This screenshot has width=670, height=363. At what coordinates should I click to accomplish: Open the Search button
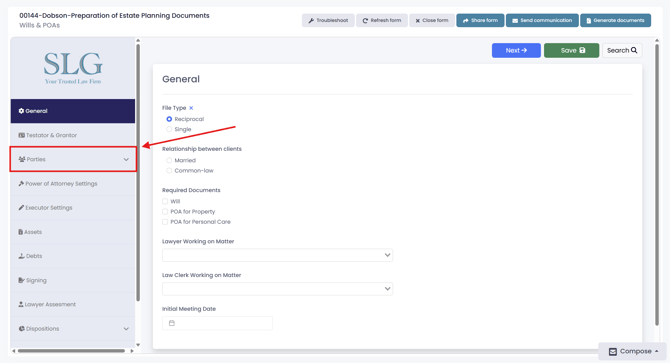point(622,50)
